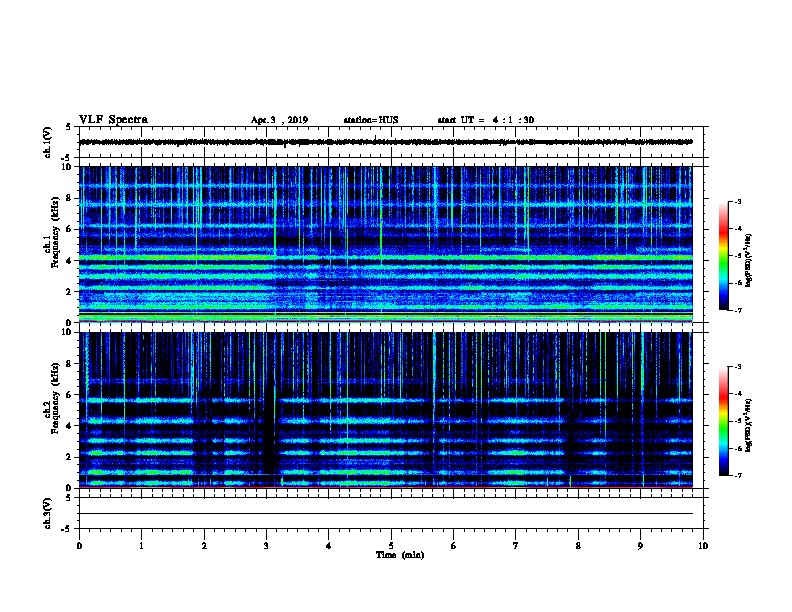Click time axis tick label '3'
The width and height of the screenshot is (792, 612).
(x=266, y=546)
